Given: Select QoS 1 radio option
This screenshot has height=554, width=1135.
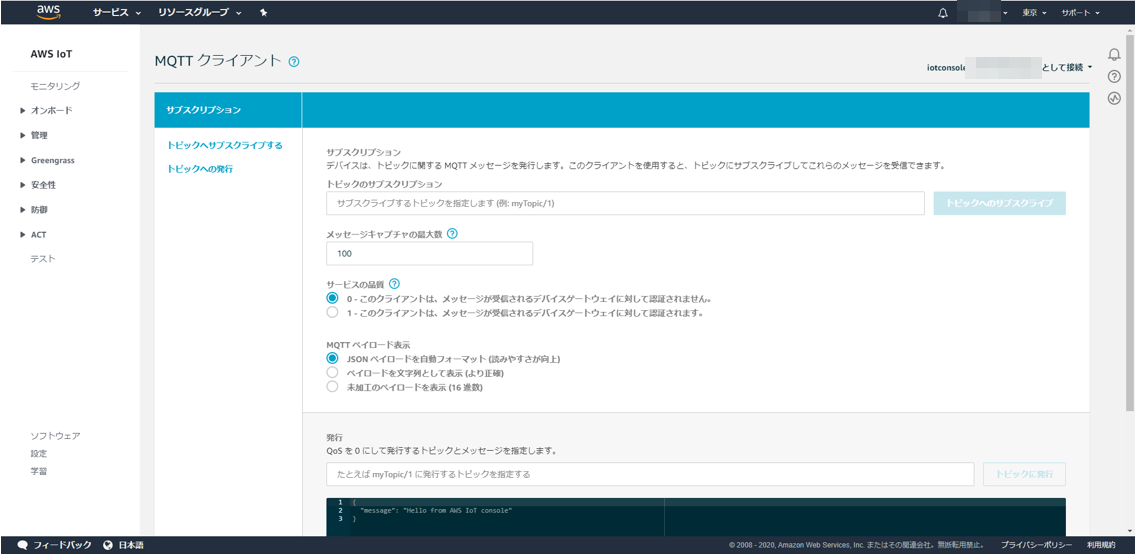Looking at the screenshot, I should [332, 313].
